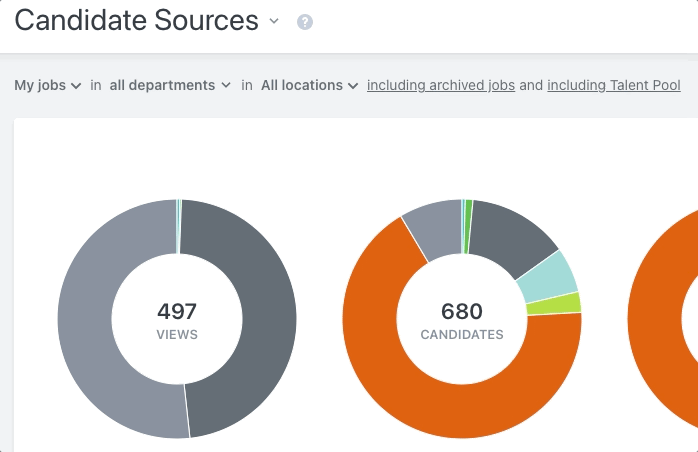The width and height of the screenshot is (698, 452).
Task: Open the all departments filter dropdown
Action: pyautogui.click(x=170, y=85)
